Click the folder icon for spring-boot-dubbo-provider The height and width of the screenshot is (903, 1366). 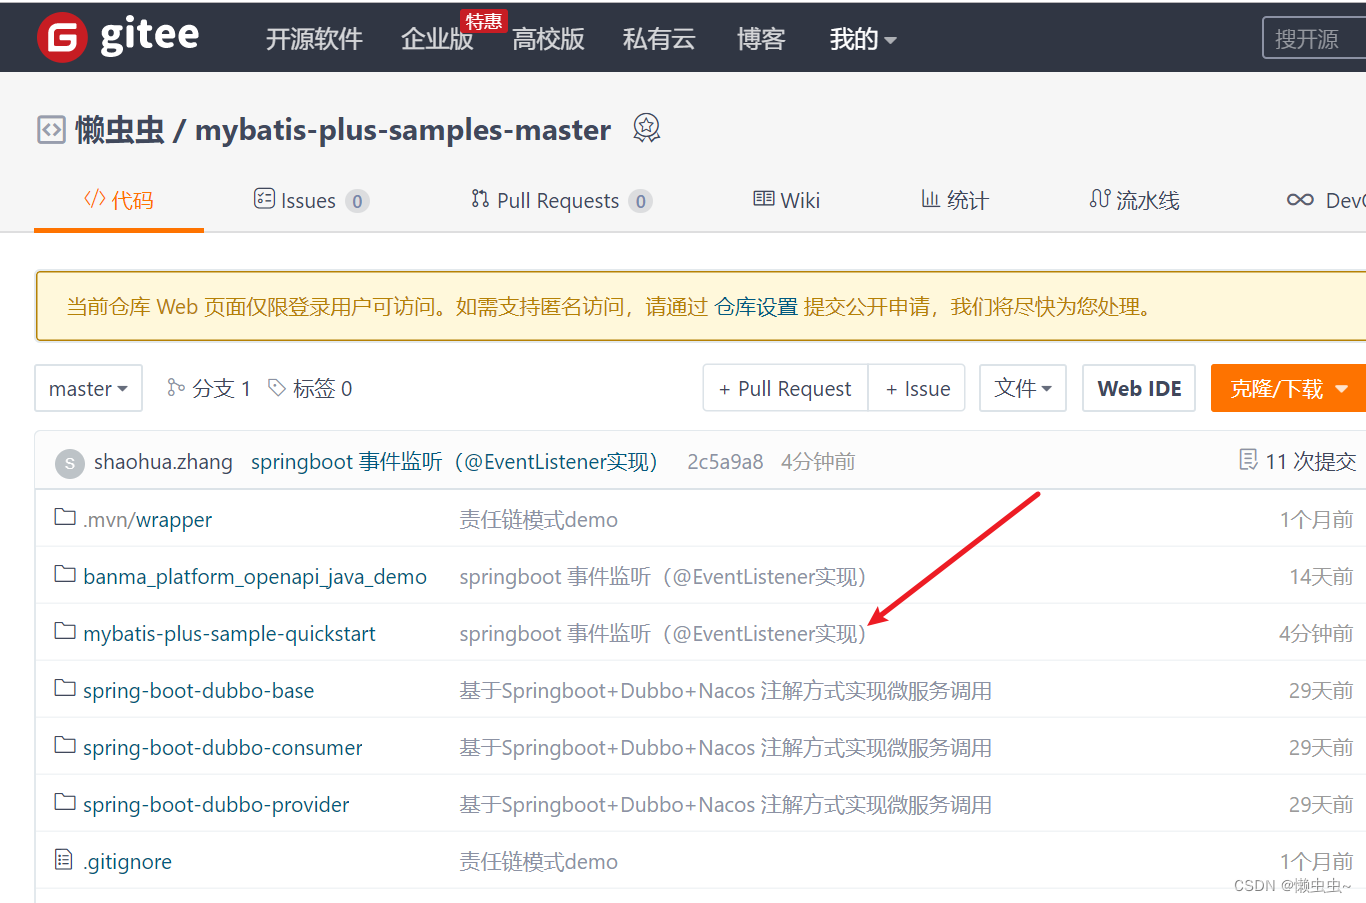tap(65, 802)
